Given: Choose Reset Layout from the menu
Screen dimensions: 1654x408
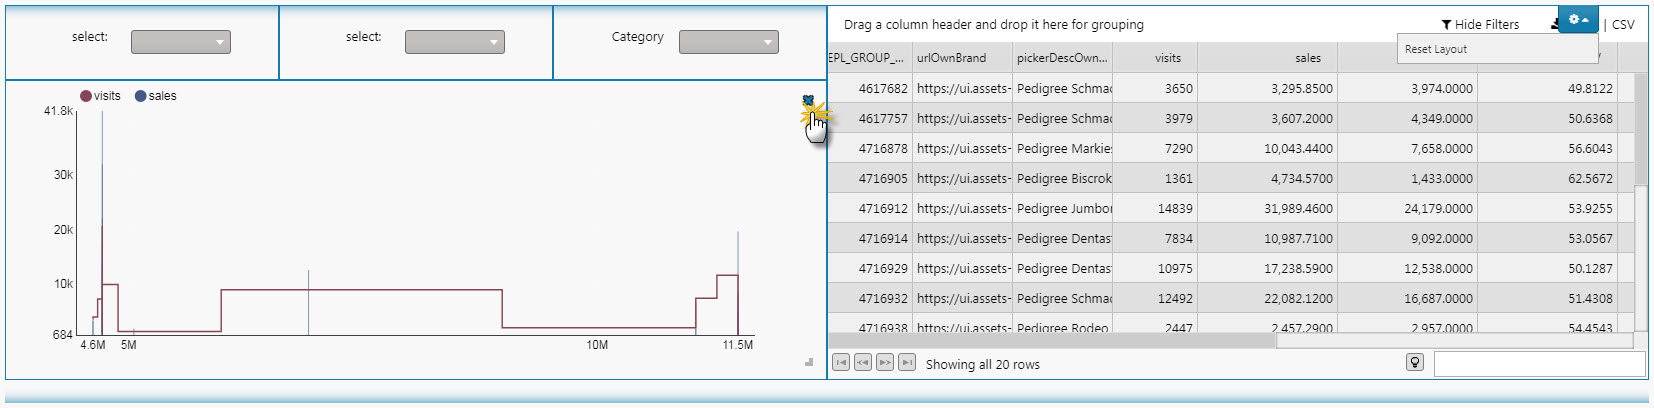Looking at the screenshot, I should pos(1436,49).
